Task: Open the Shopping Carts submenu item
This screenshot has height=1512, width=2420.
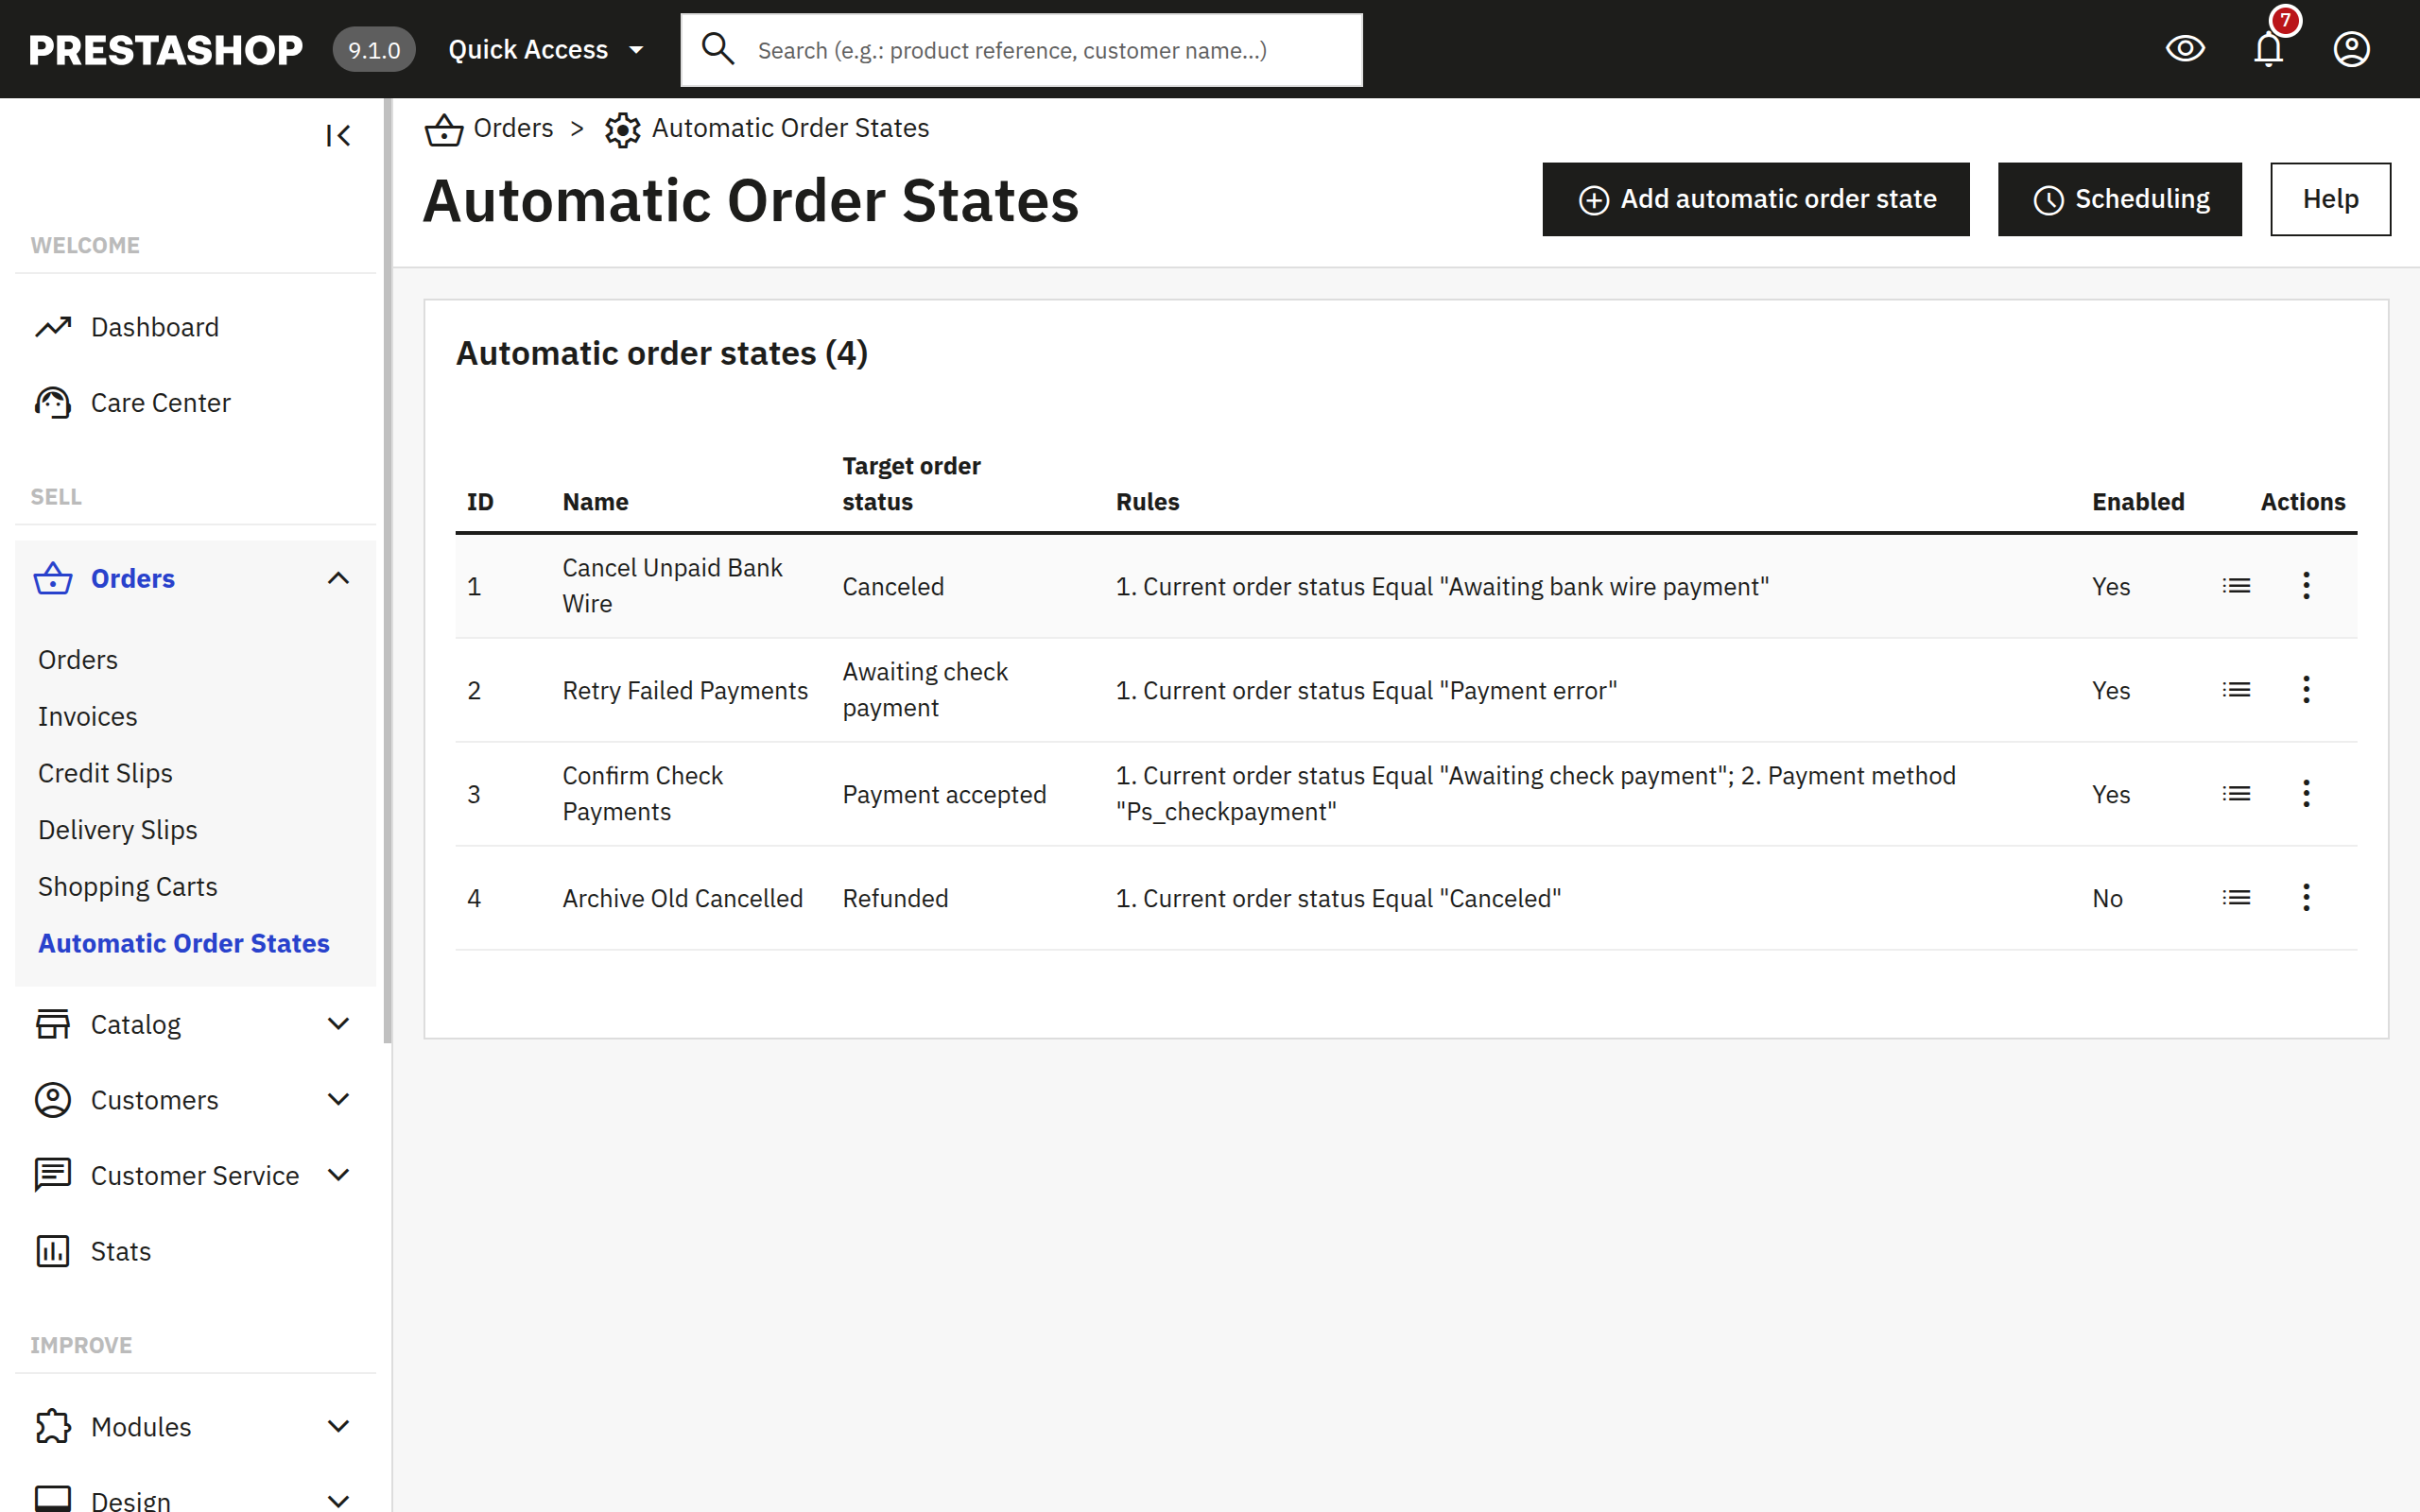Action: [127, 887]
